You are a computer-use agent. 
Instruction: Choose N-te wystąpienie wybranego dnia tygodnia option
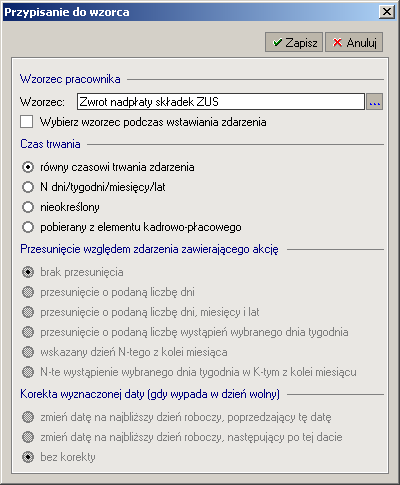28,372
